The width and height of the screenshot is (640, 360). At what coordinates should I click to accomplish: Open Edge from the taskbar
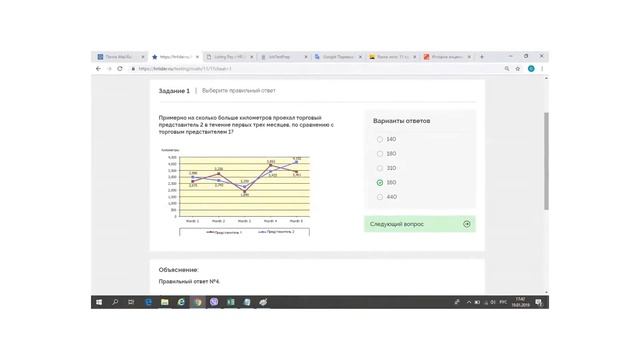149,302
